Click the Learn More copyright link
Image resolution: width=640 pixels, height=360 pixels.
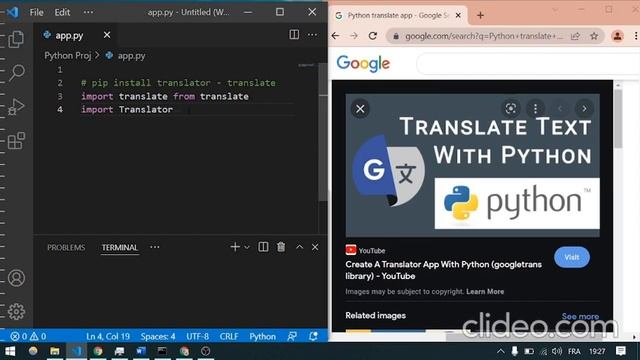pos(485,291)
